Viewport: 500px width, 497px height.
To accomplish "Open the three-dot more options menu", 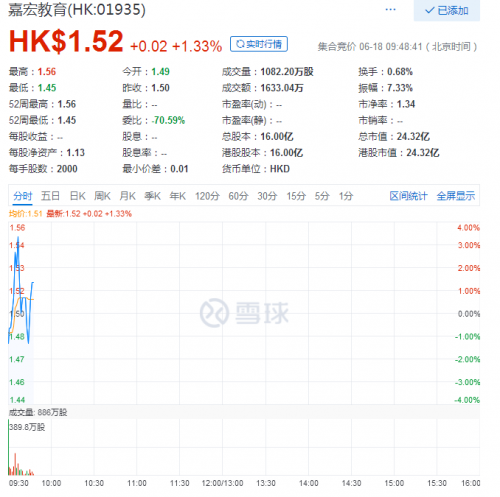I will click(x=390, y=10).
